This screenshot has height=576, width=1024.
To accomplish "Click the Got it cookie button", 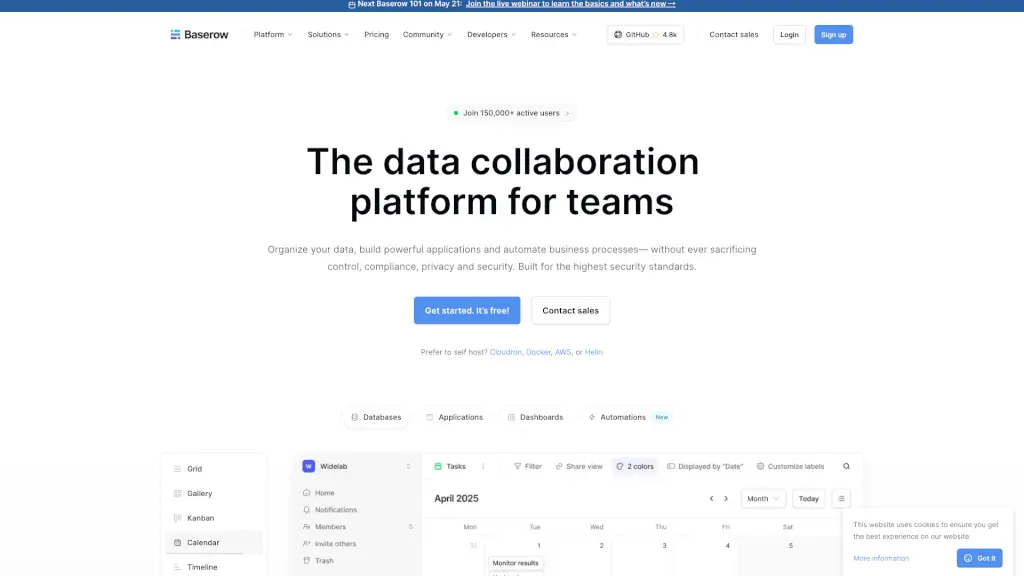I will click(x=980, y=558).
